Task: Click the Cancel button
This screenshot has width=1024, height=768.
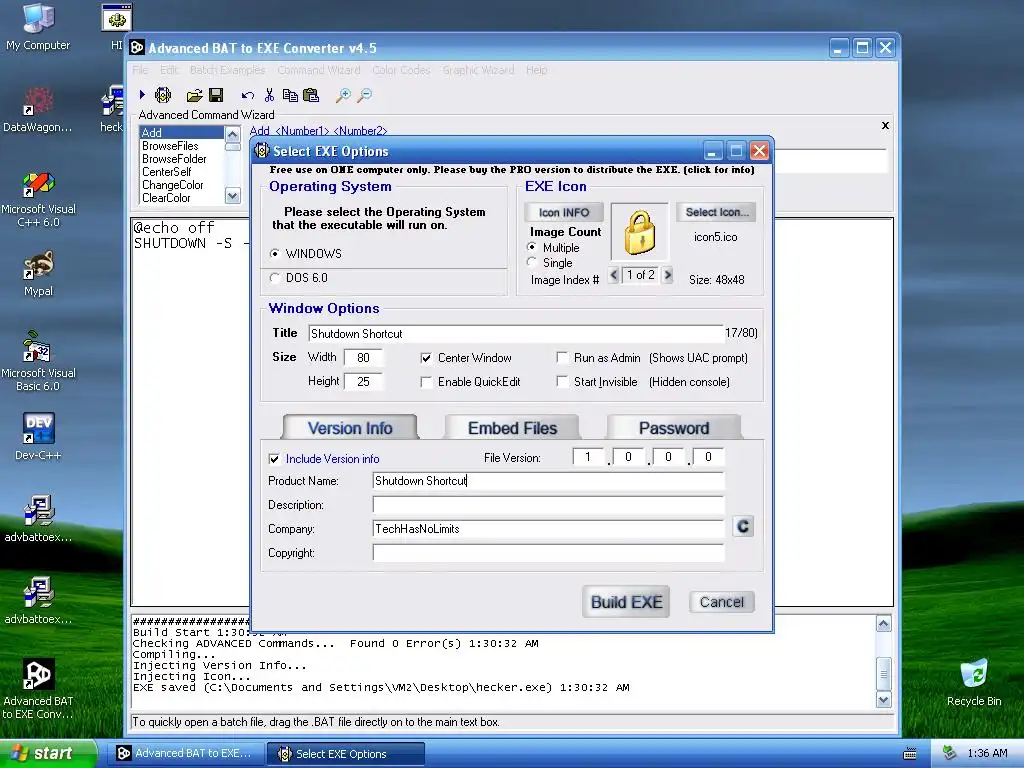Action: [722, 601]
